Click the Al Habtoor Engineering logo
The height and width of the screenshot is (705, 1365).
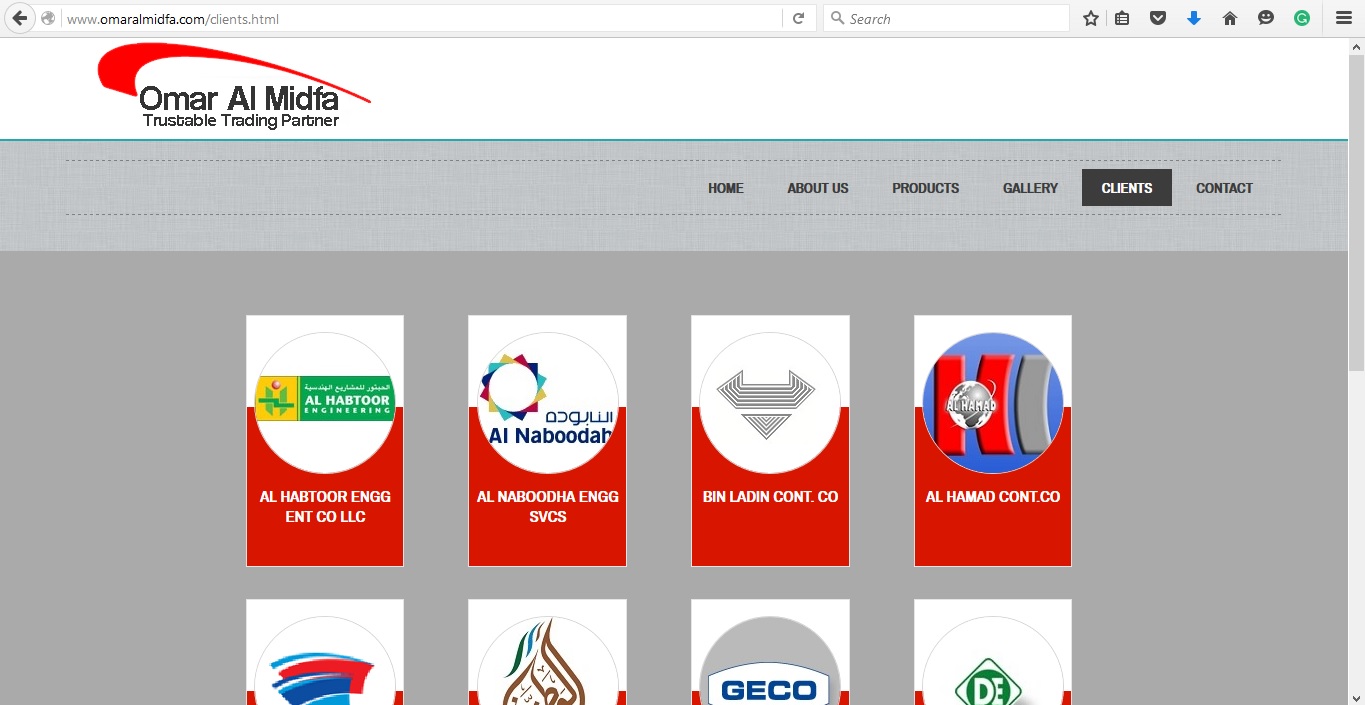325,402
